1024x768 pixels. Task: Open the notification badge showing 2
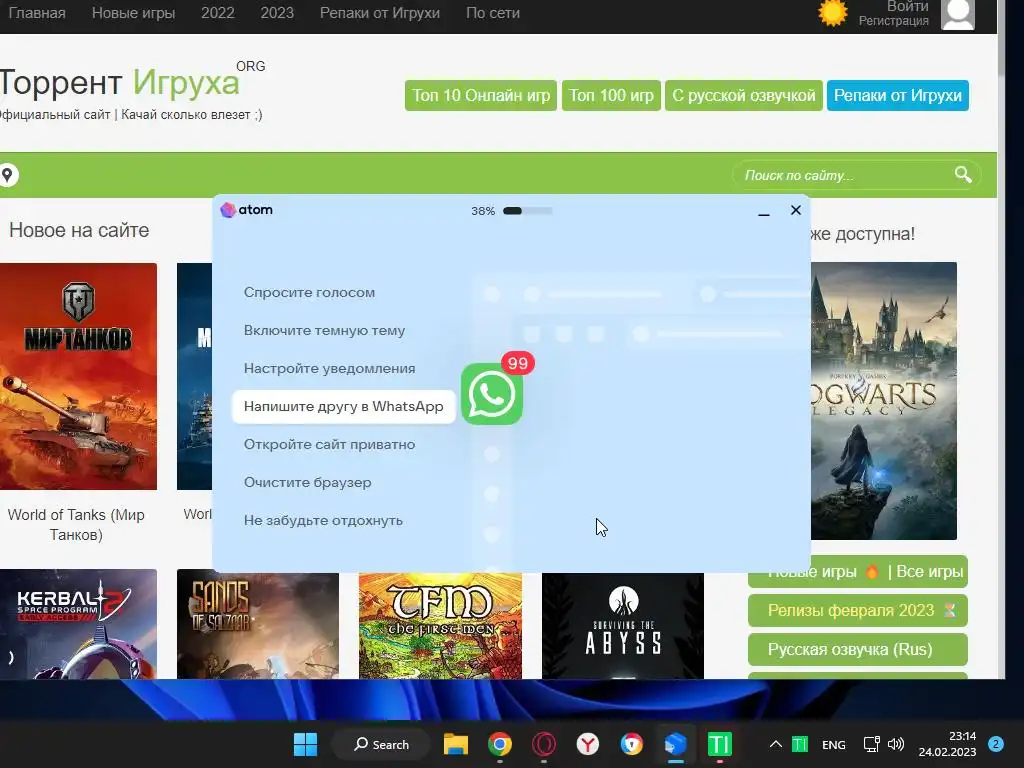point(995,744)
